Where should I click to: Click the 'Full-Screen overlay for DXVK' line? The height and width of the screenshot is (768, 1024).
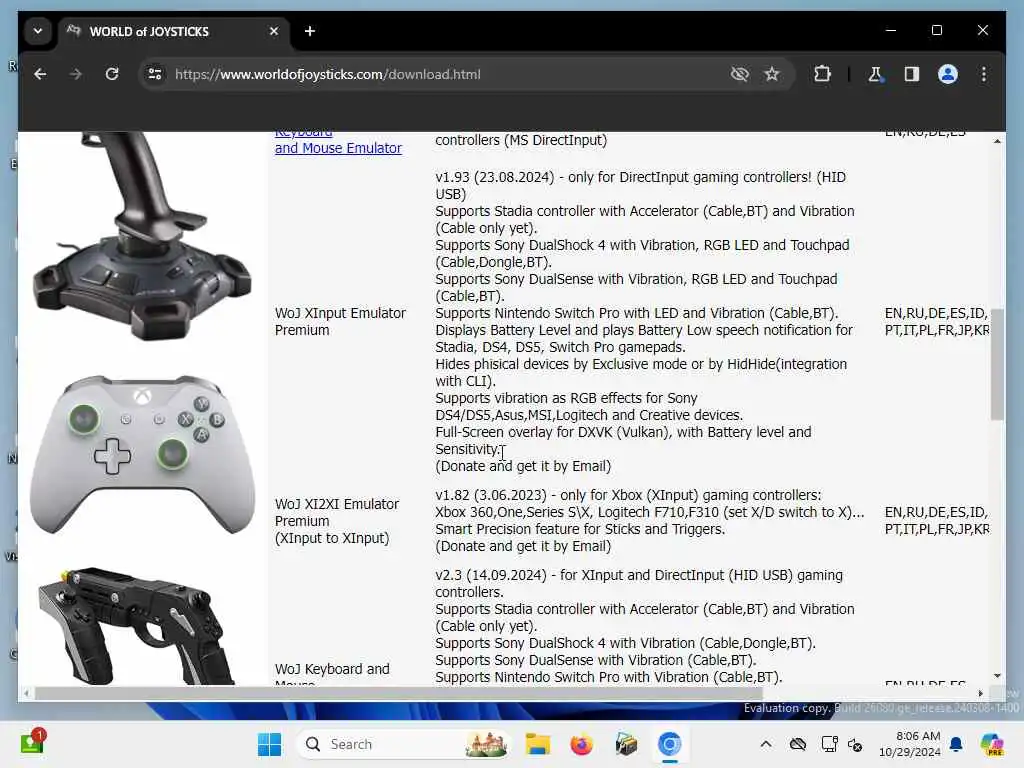[x=623, y=440]
